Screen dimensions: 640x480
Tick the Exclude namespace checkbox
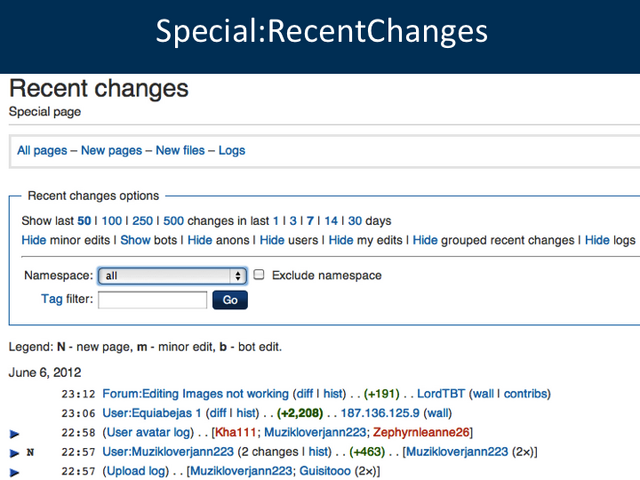click(x=259, y=274)
